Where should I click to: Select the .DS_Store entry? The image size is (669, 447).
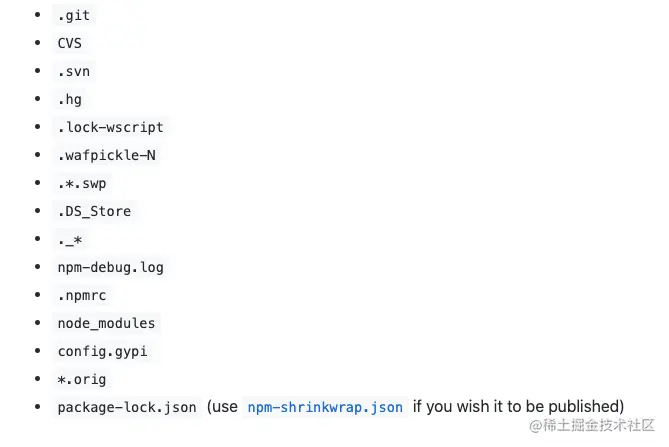pyautogui.click(x=94, y=212)
